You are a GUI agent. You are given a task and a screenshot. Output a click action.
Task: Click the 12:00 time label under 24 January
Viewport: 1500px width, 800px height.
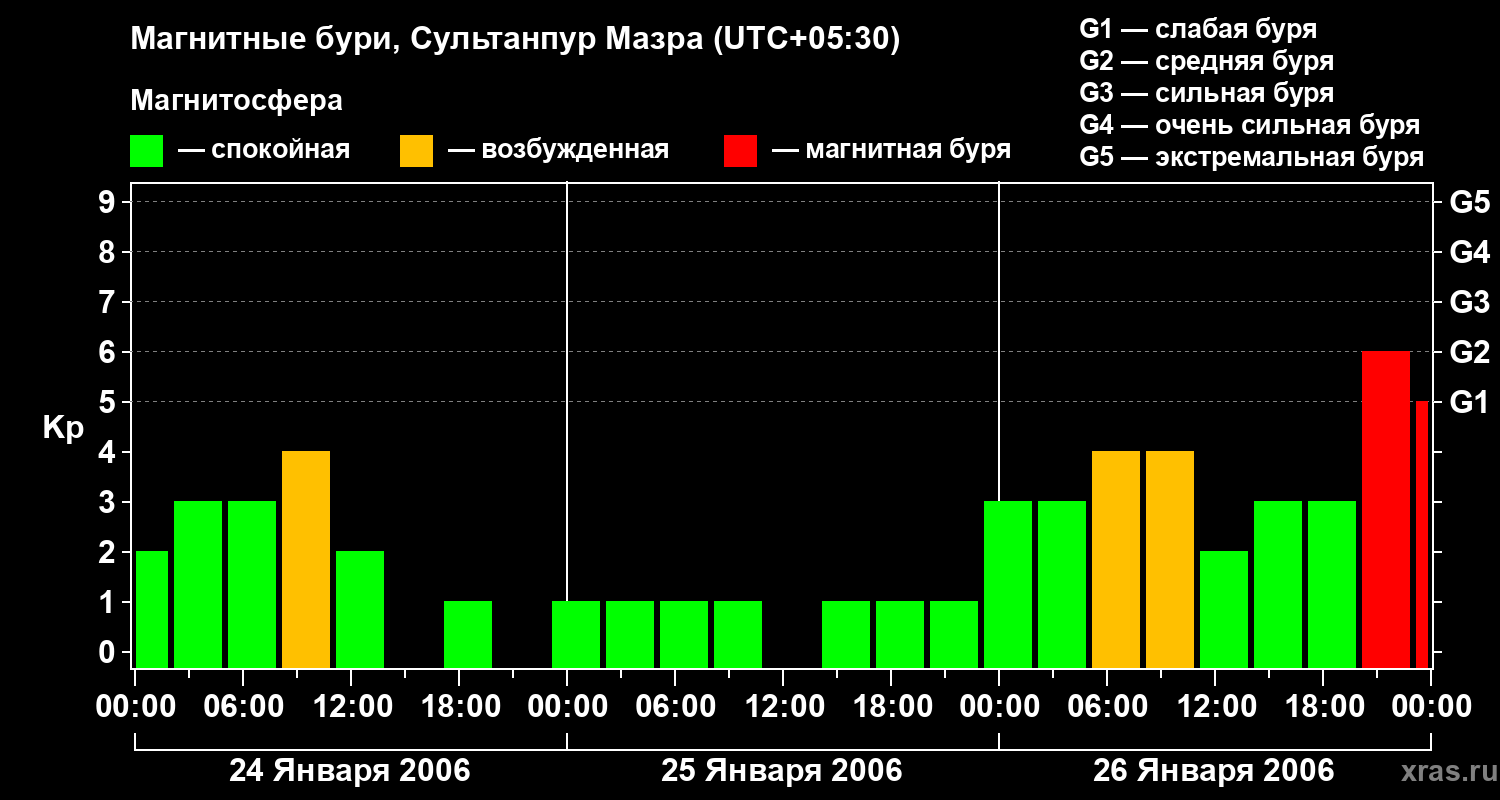(x=351, y=707)
